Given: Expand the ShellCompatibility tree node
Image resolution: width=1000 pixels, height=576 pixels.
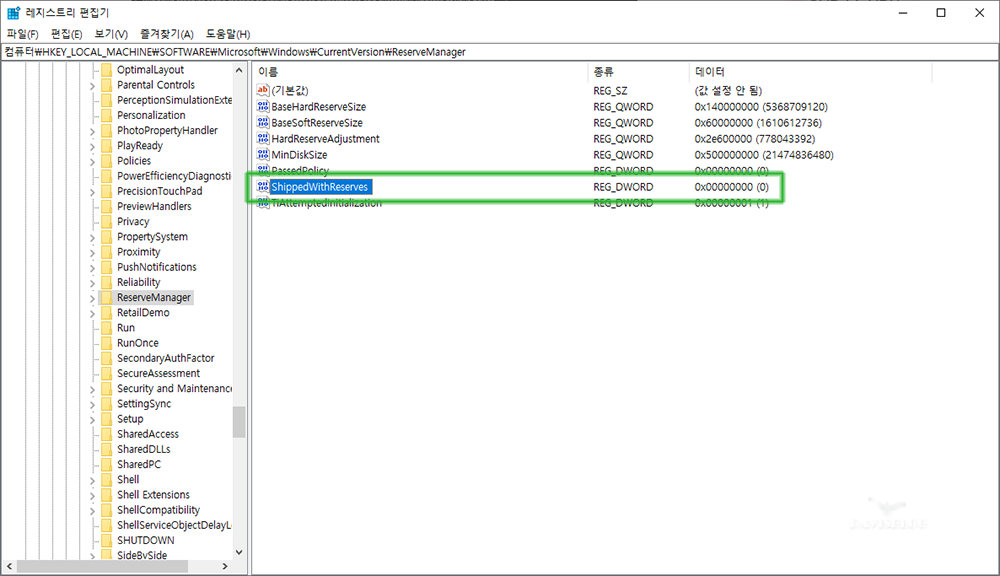Looking at the screenshot, I should [92, 510].
